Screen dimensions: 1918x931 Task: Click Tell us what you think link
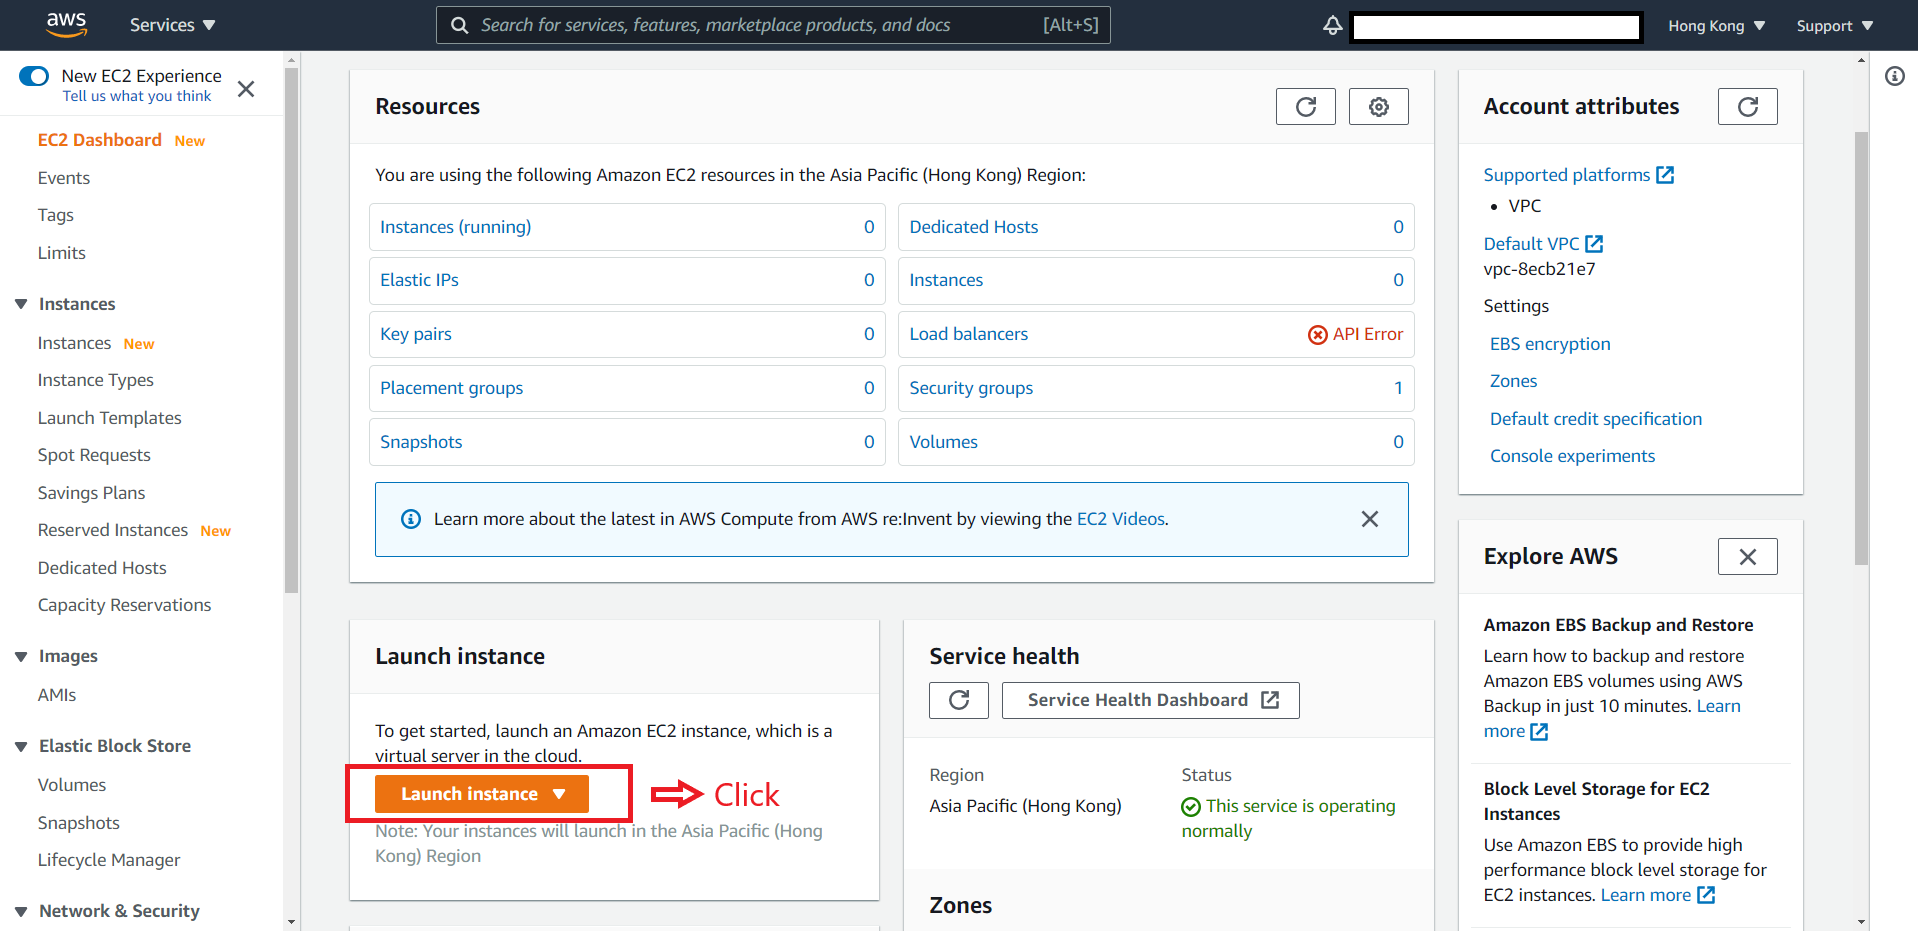click(x=137, y=96)
